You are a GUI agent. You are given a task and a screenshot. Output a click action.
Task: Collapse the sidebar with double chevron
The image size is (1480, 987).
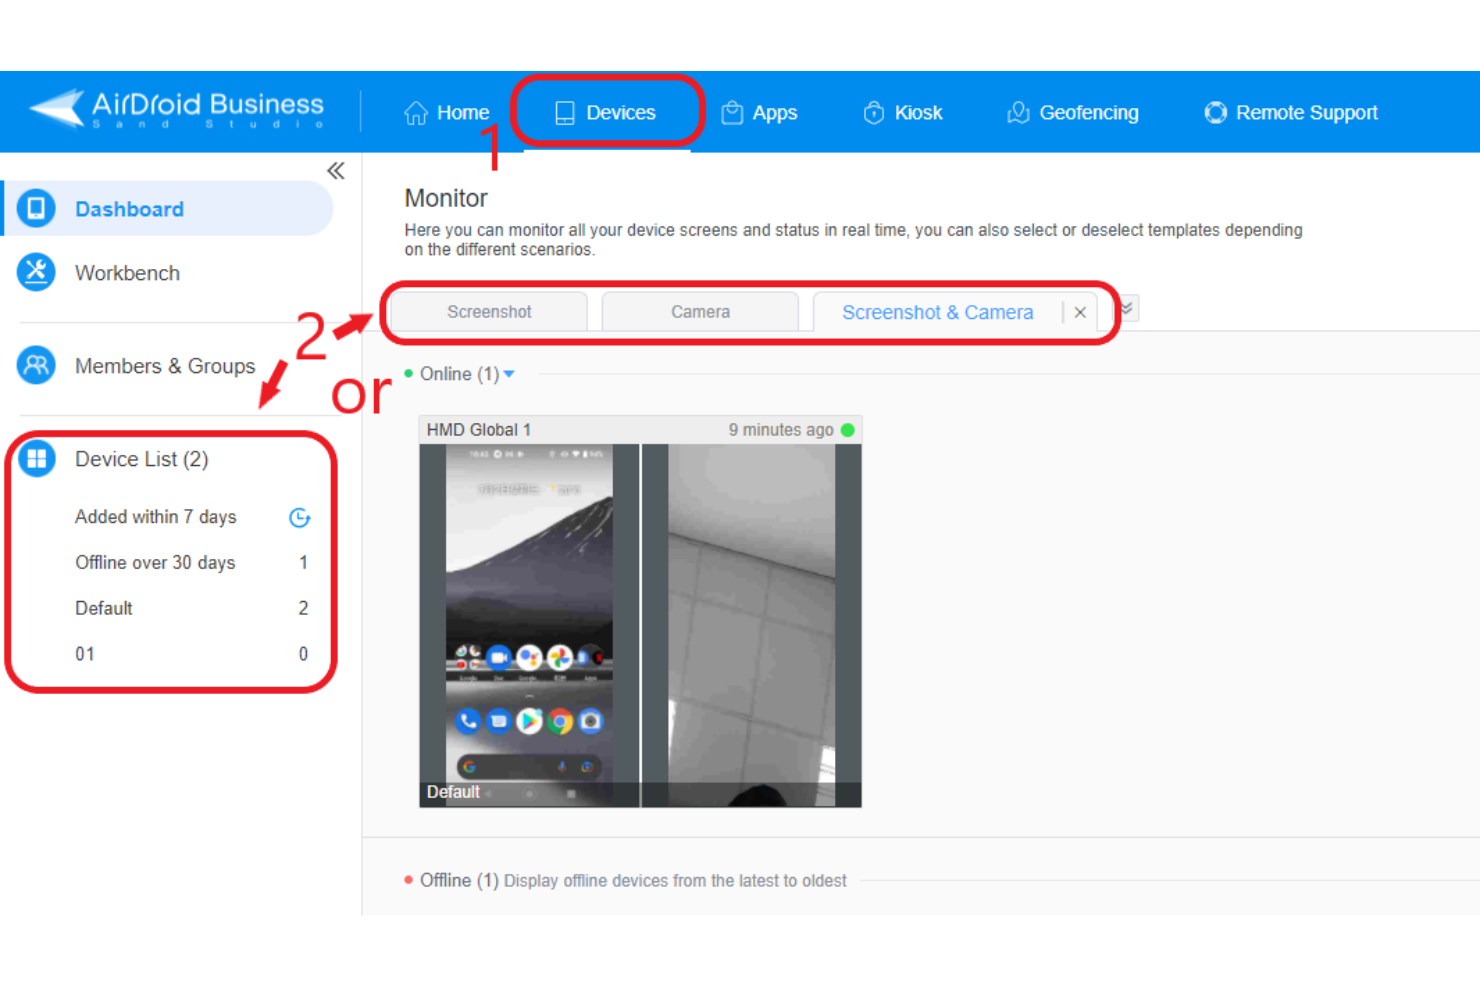click(336, 171)
